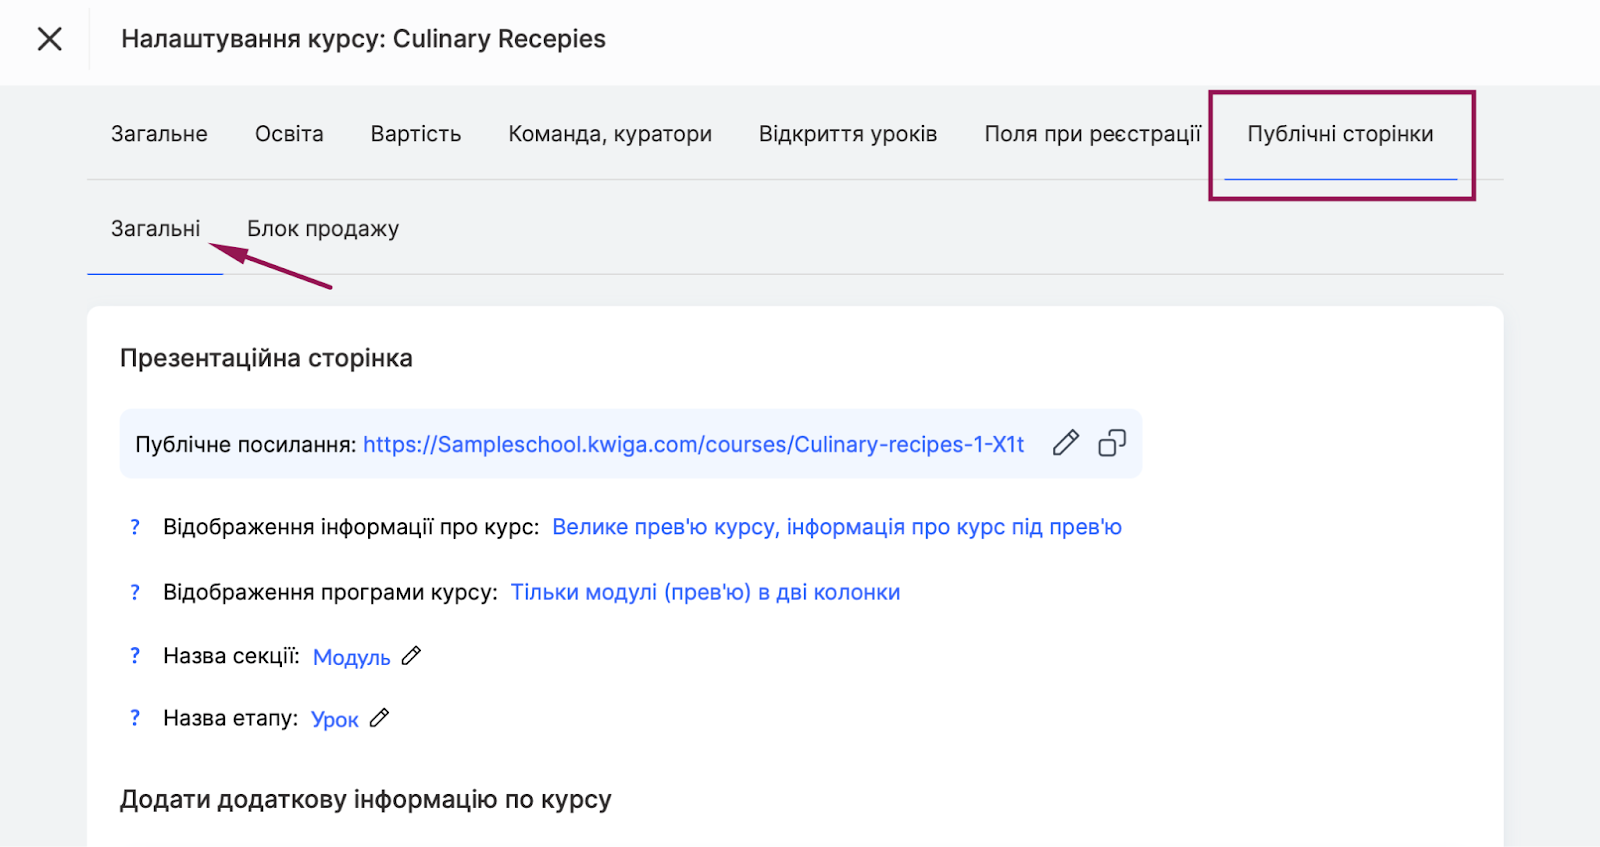Open the Відкриття уроків tab
This screenshot has height=847, width=1600.
[847, 134]
